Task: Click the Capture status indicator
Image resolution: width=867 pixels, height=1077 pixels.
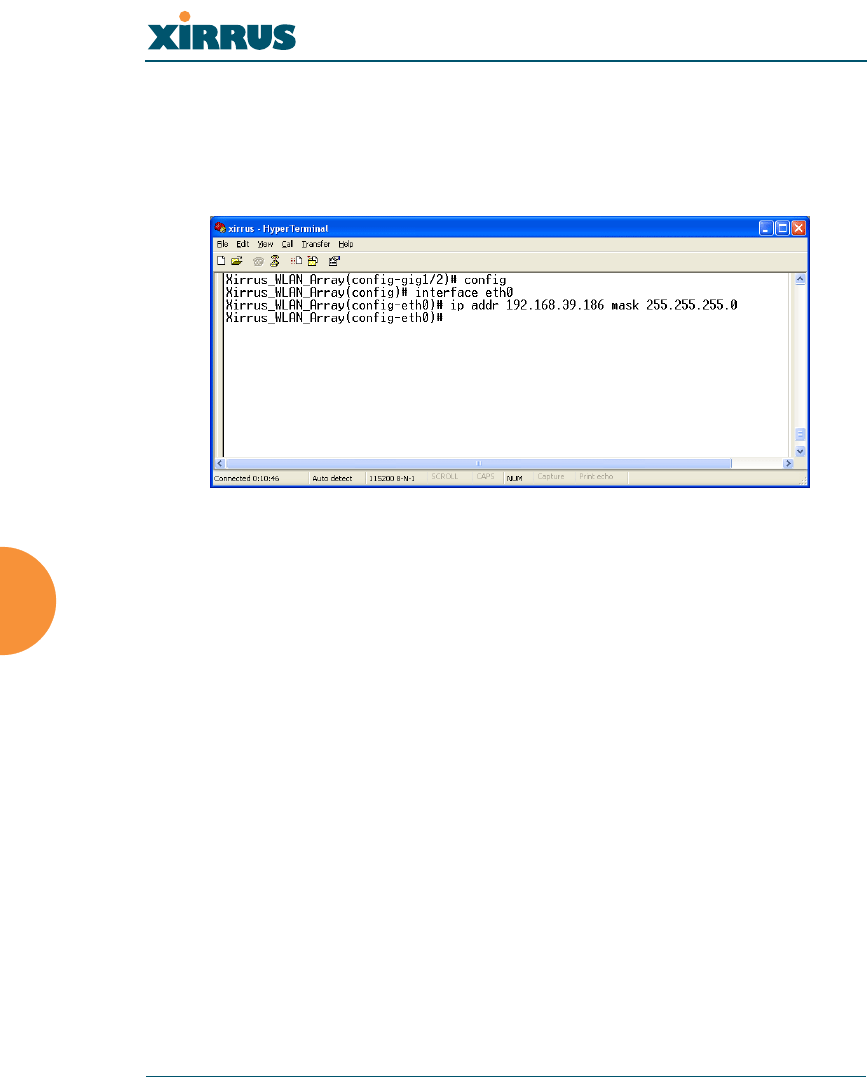Action: pyautogui.click(x=551, y=477)
